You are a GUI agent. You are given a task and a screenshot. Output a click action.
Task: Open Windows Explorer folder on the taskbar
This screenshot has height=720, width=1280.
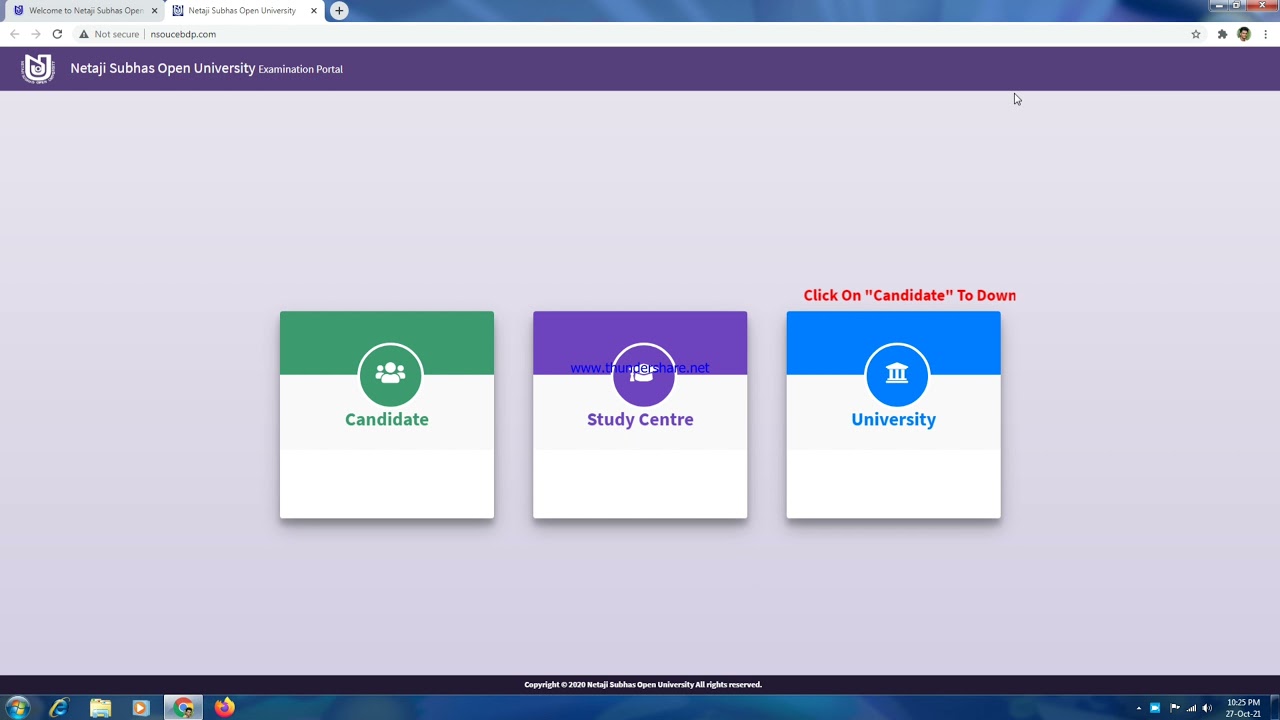pos(100,708)
